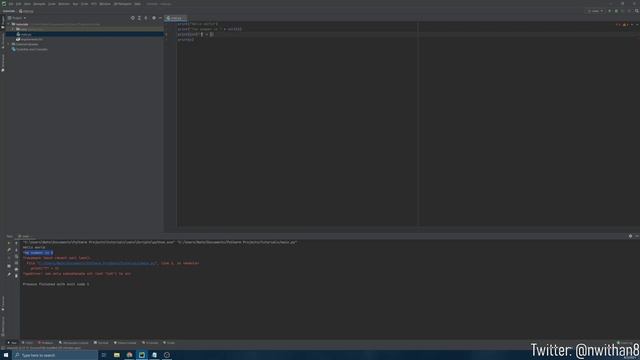640x360 pixels.
Task: Open the File menu
Action: [11, 4]
